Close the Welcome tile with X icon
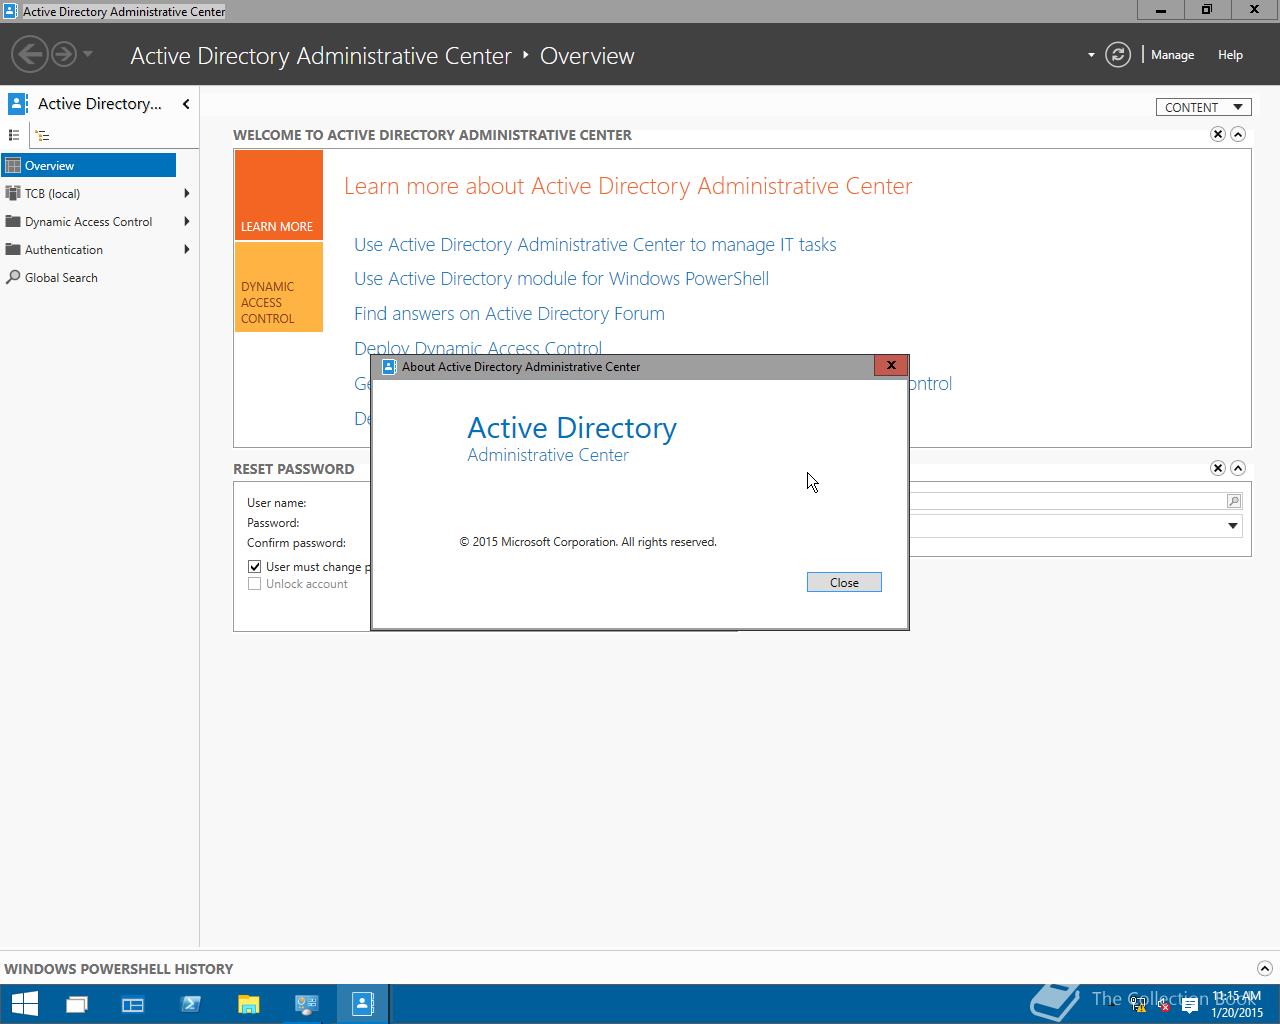Screen dimensions: 1280x1024 tap(1218, 134)
